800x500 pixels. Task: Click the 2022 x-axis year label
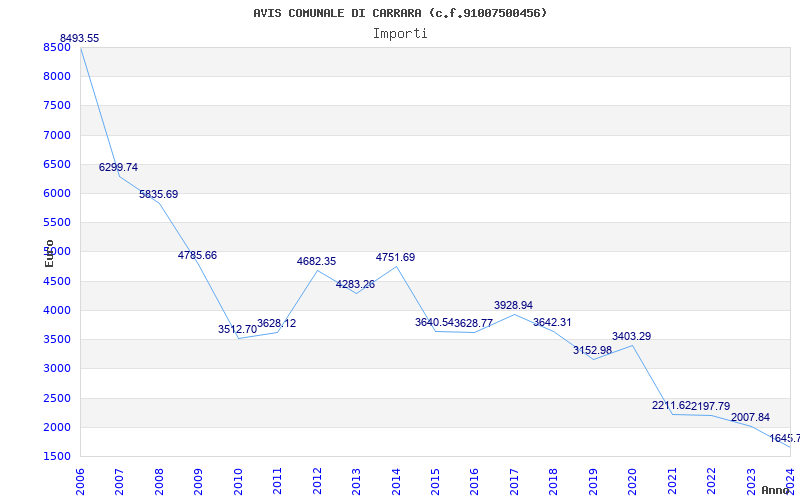point(711,481)
